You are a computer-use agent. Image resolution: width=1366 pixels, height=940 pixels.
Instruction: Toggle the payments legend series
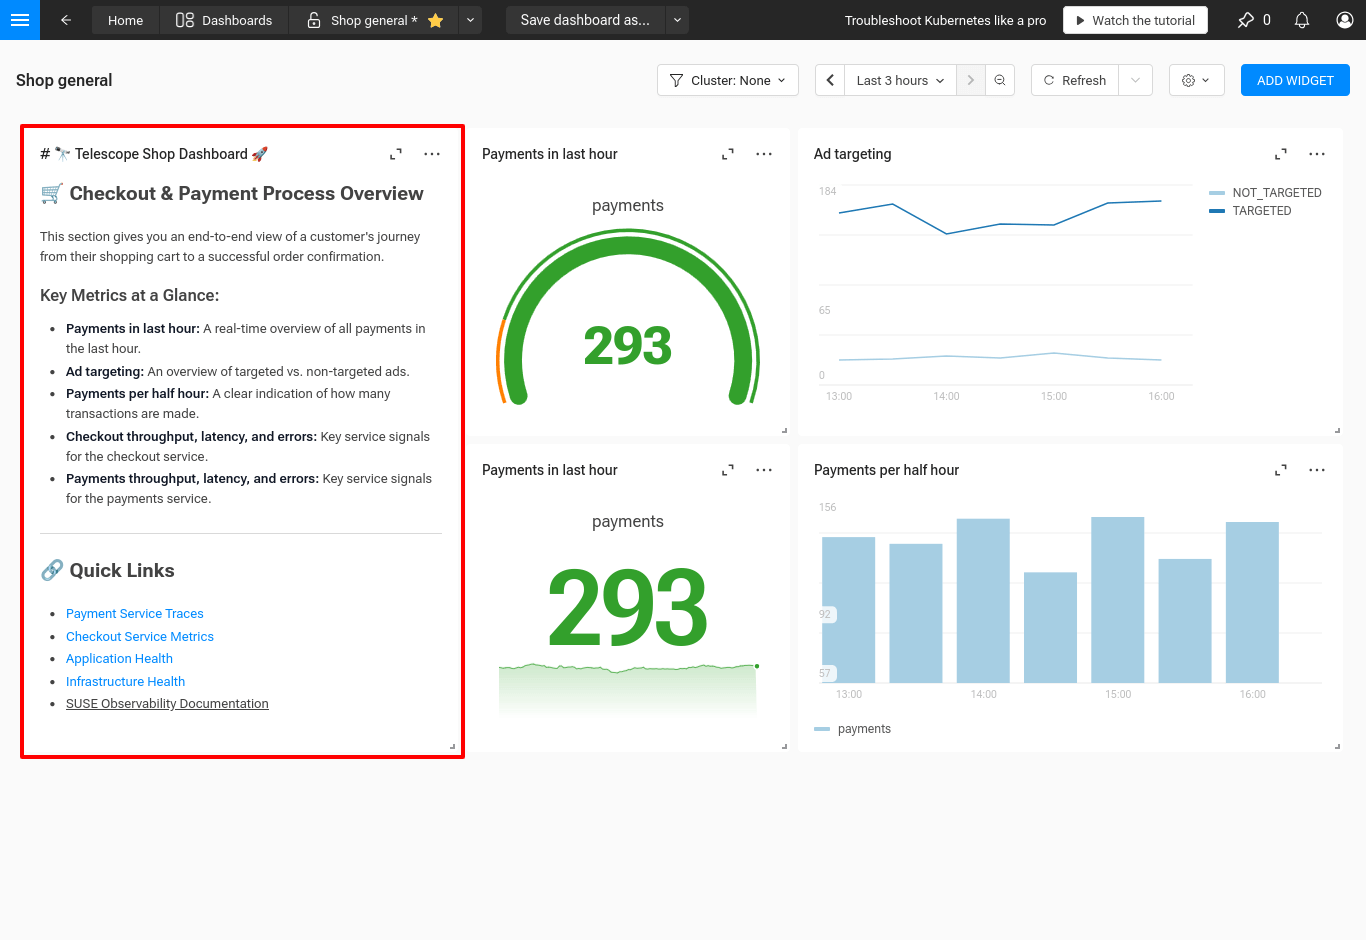[863, 729]
